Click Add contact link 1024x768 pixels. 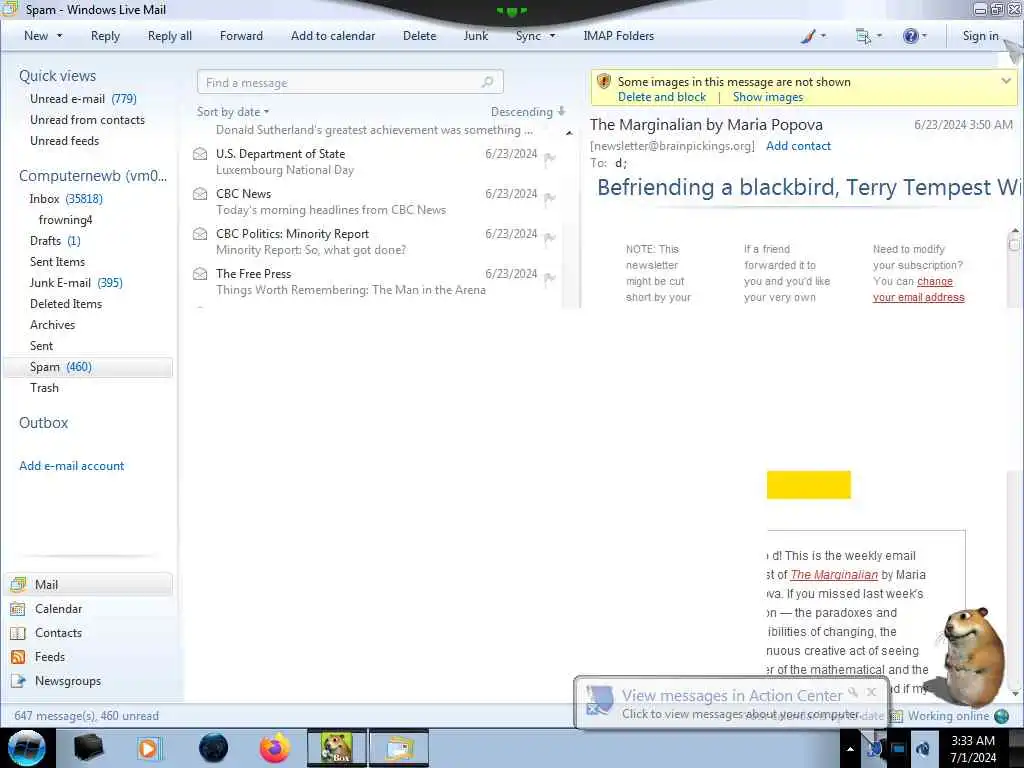(x=798, y=146)
